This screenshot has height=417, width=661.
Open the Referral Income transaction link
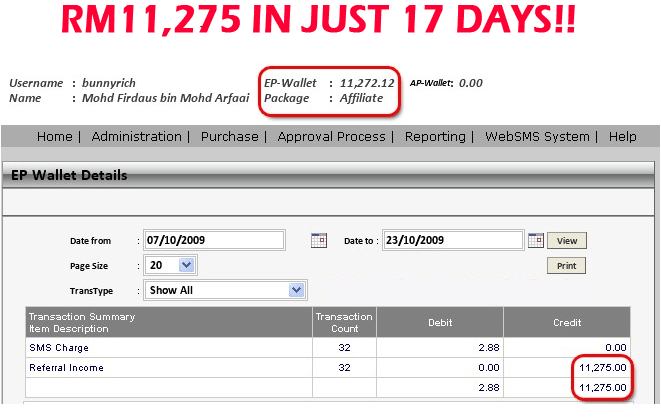coord(66,368)
